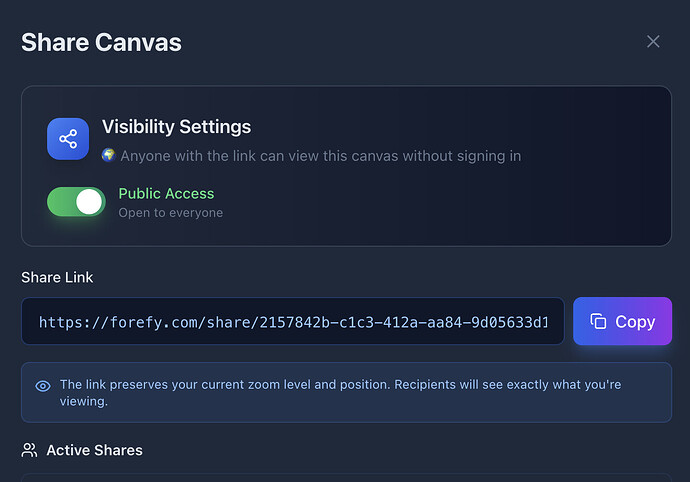Screen dimensions: 690x482
Task: Toggle the Public Access switch off
Action: click(x=76, y=202)
